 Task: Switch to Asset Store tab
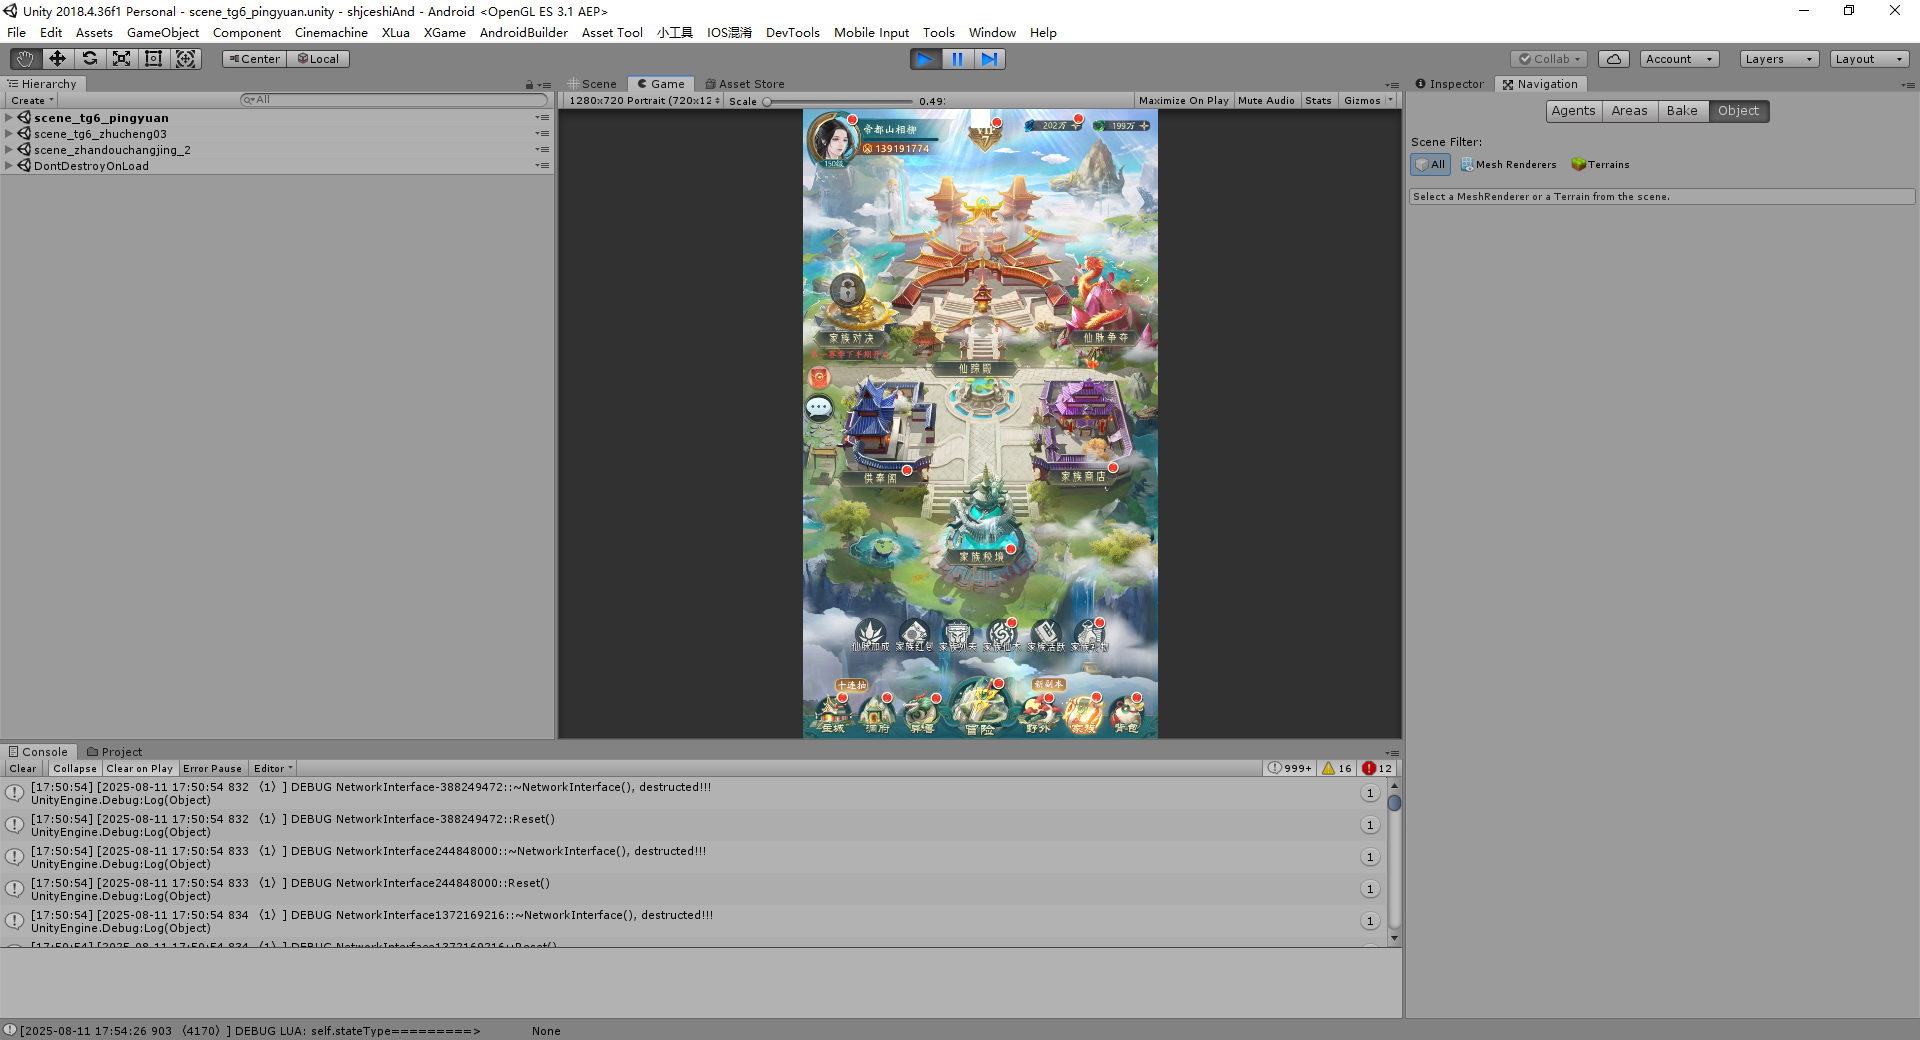[x=745, y=84]
